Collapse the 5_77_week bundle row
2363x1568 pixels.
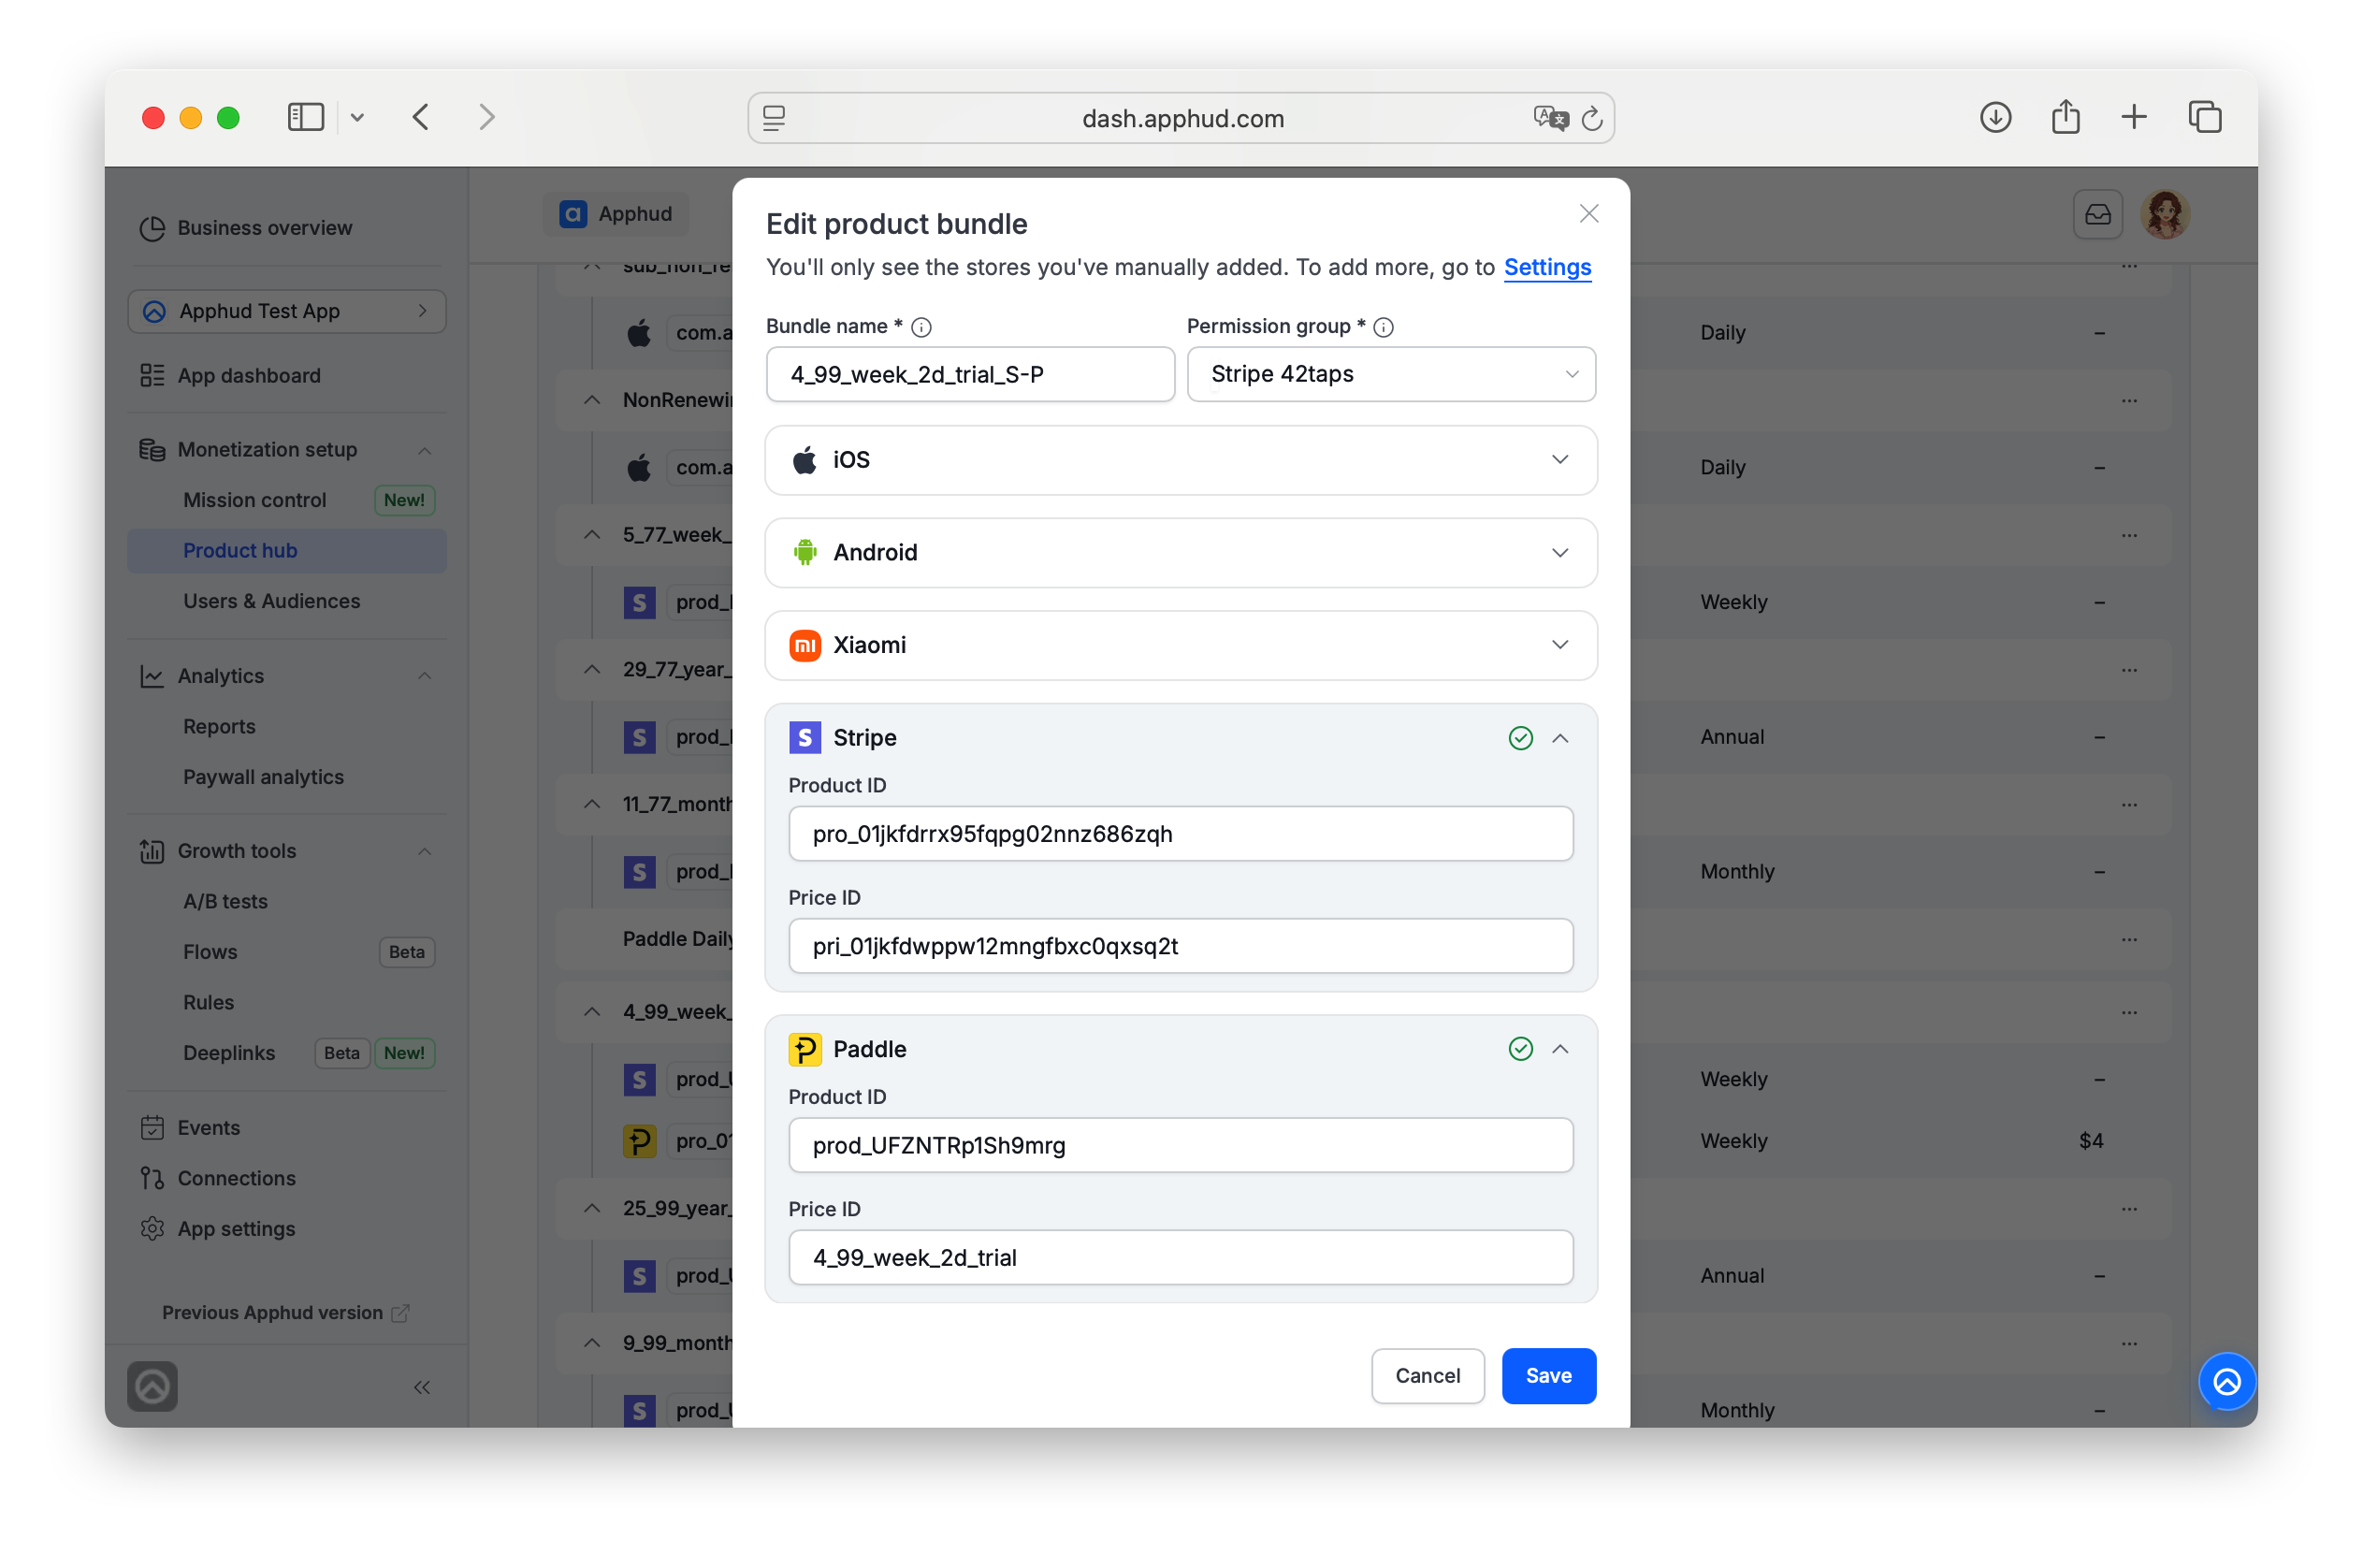[x=591, y=535]
